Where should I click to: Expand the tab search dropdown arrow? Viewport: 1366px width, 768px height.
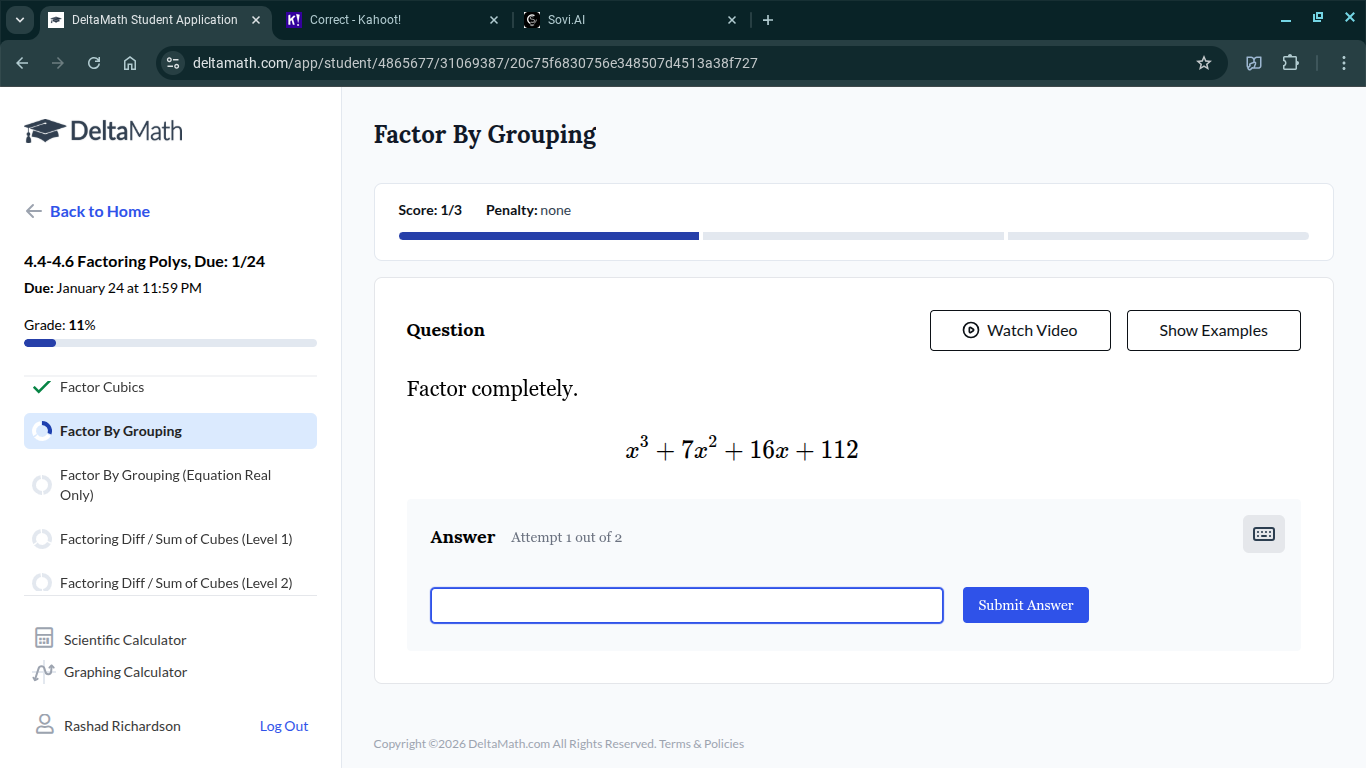point(19,20)
